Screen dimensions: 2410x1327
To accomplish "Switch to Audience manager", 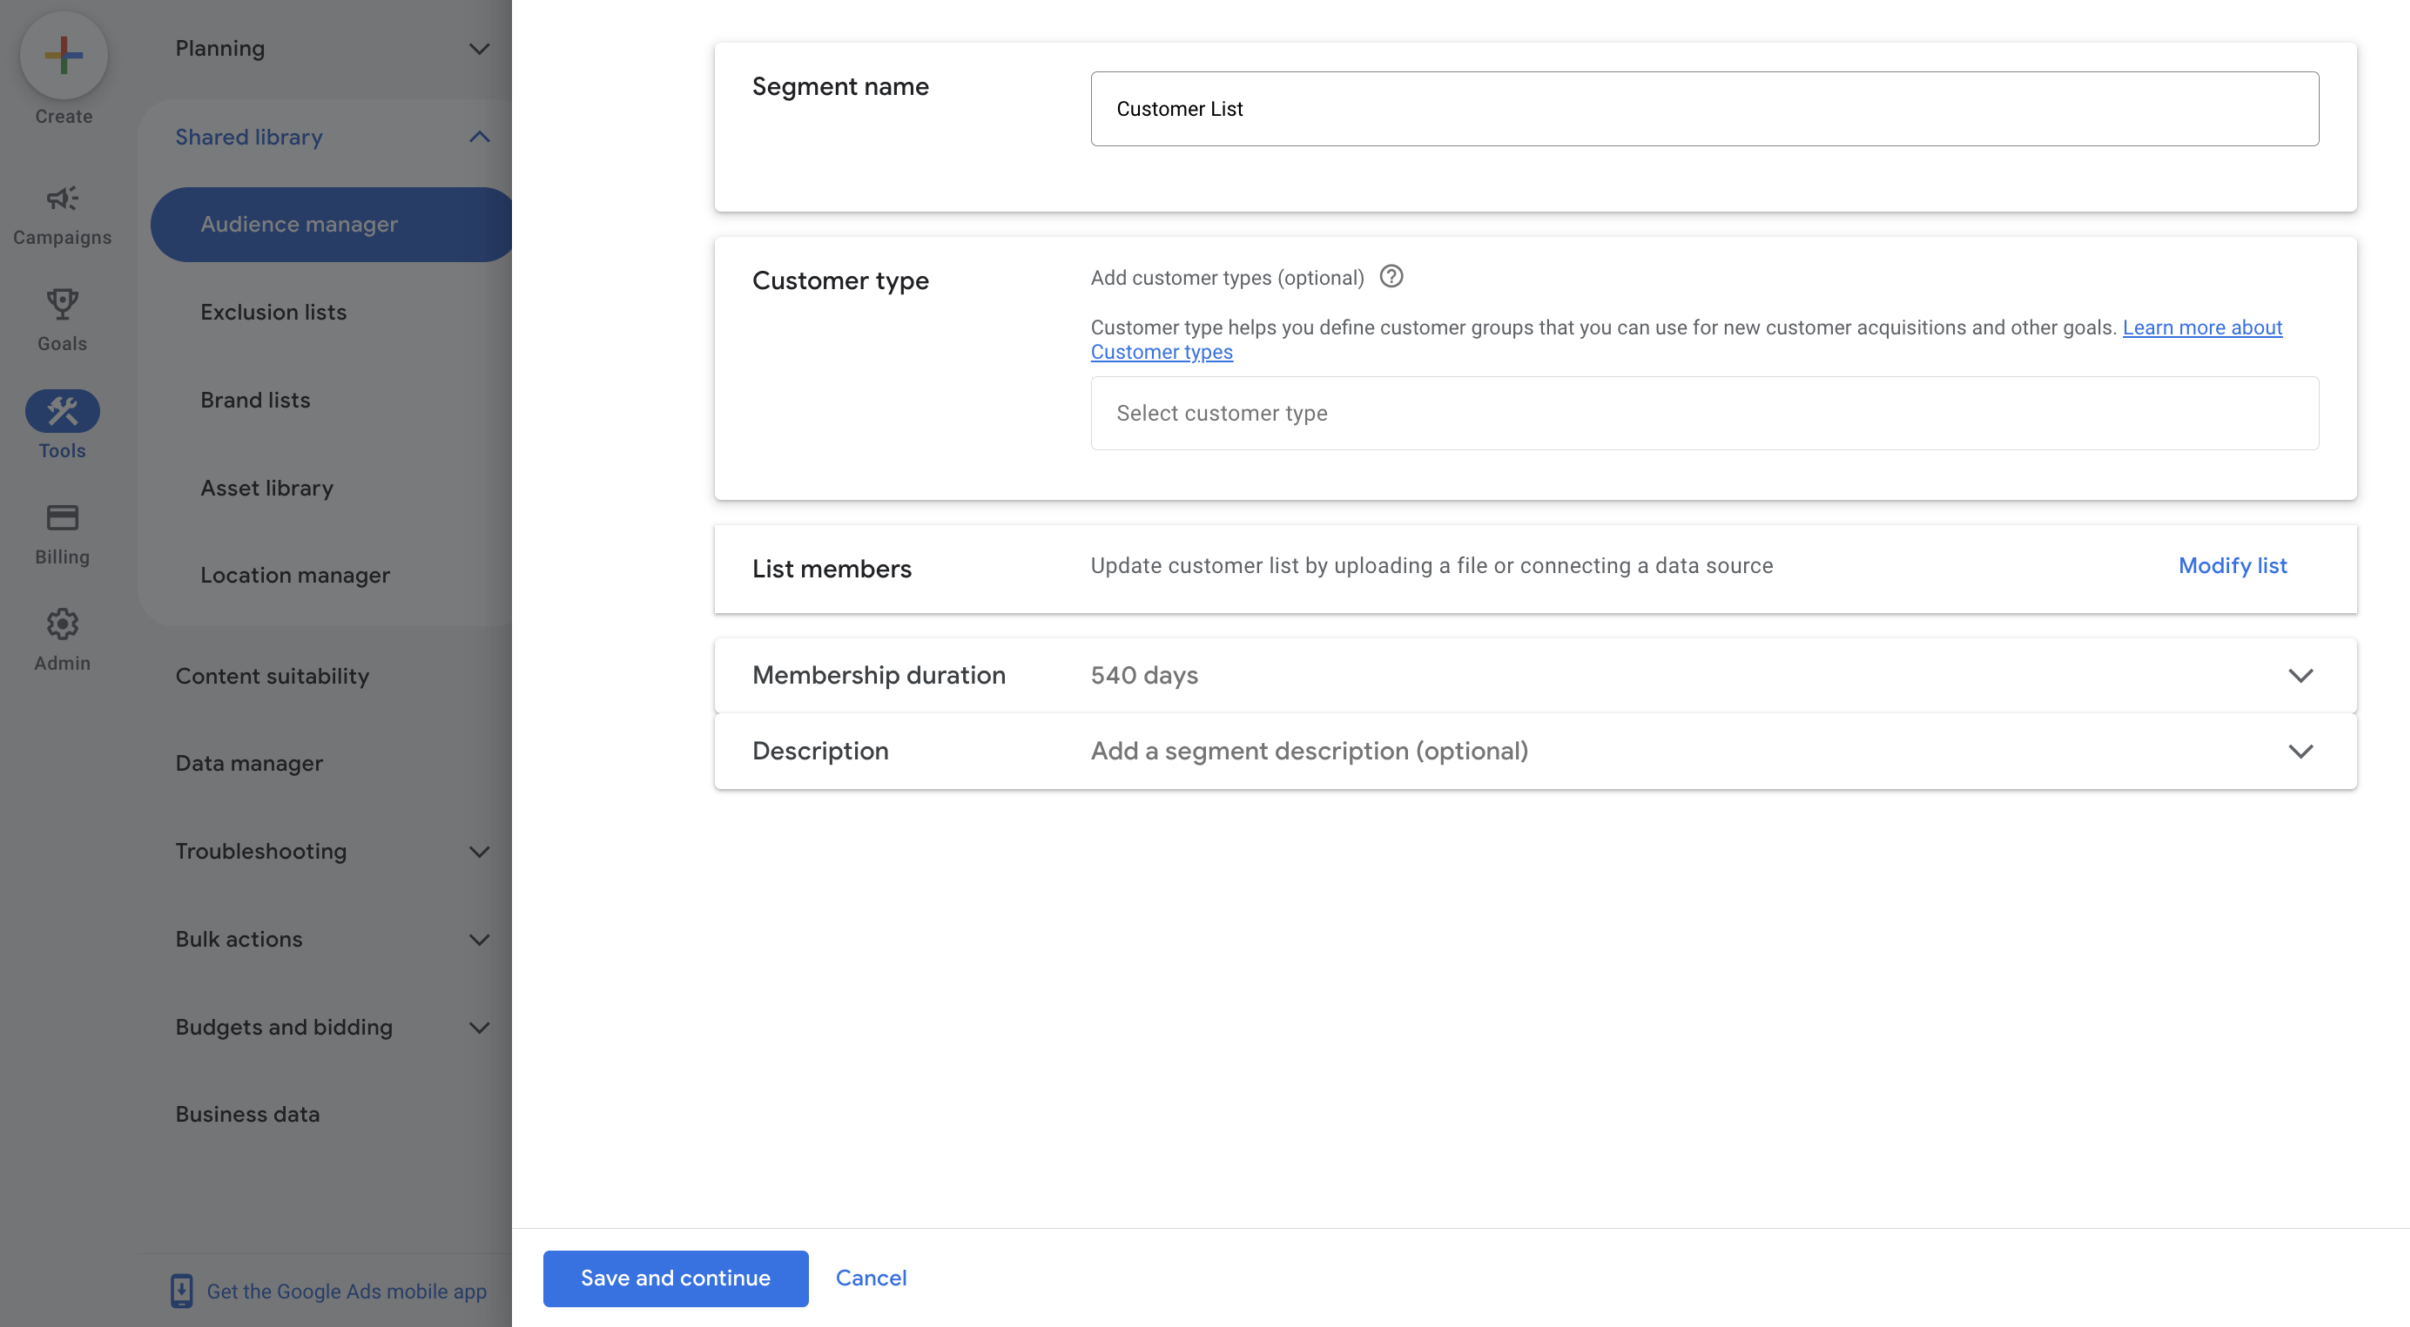I will 299,224.
